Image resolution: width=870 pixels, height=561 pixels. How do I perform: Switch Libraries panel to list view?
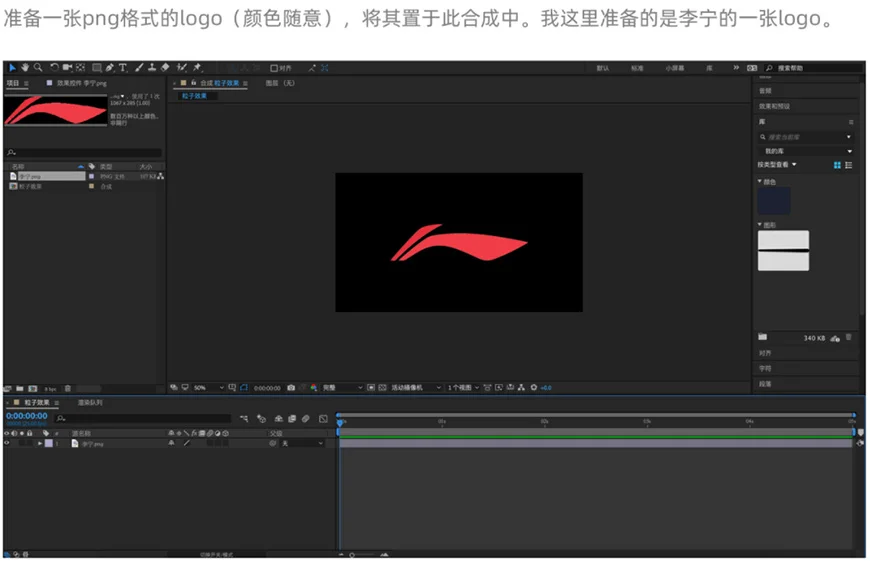click(848, 165)
